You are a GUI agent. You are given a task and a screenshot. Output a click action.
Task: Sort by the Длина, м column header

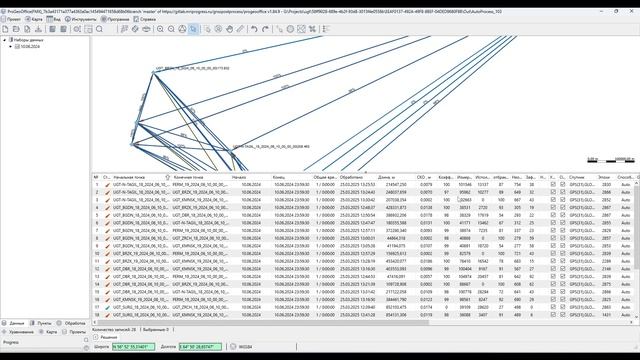pyautogui.click(x=387, y=178)
